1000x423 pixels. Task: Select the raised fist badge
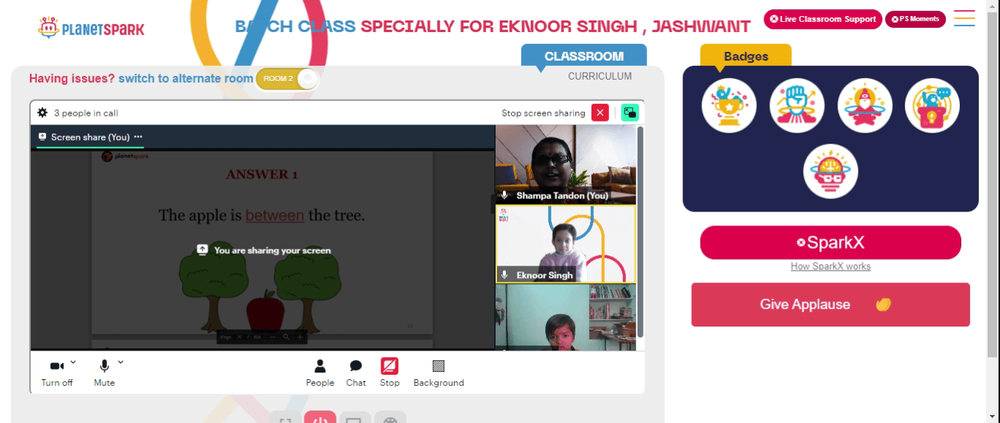pyautogui.click(x=797, y=105)
